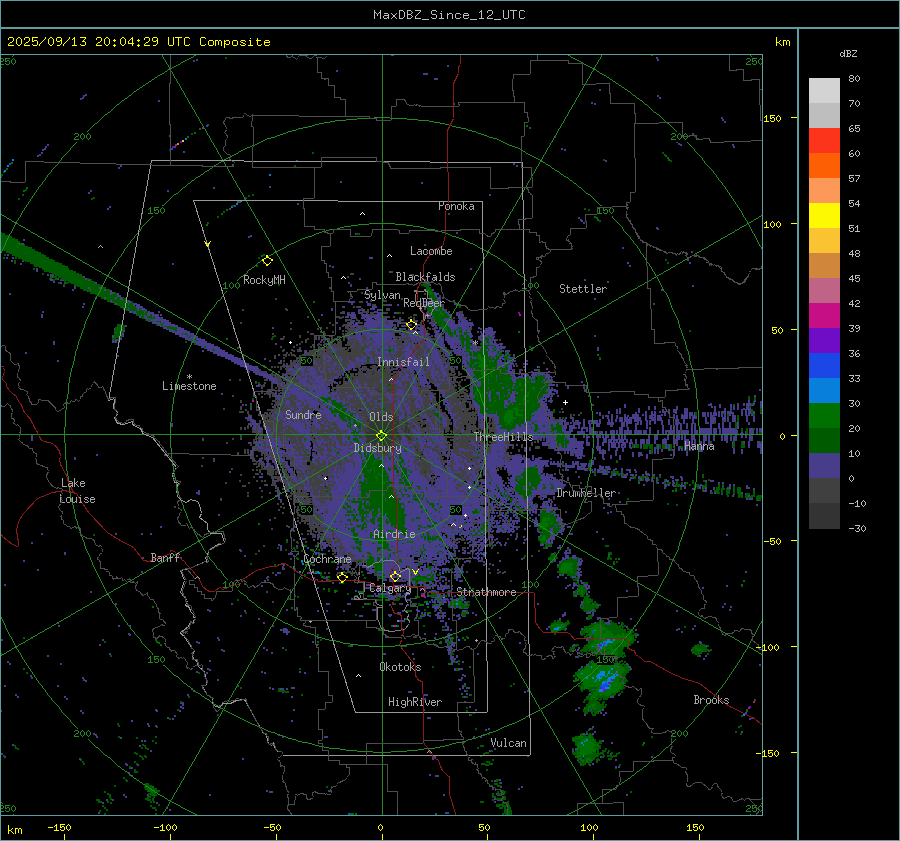Select the red 60–65 dBZ legend swatch
The width and height of the screenshot is (900, 841).
click(824, 141)
